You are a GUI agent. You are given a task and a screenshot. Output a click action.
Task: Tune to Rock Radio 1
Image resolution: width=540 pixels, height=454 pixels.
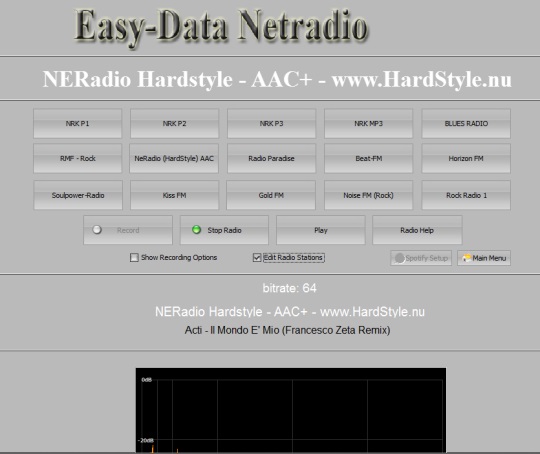[466, 195]
